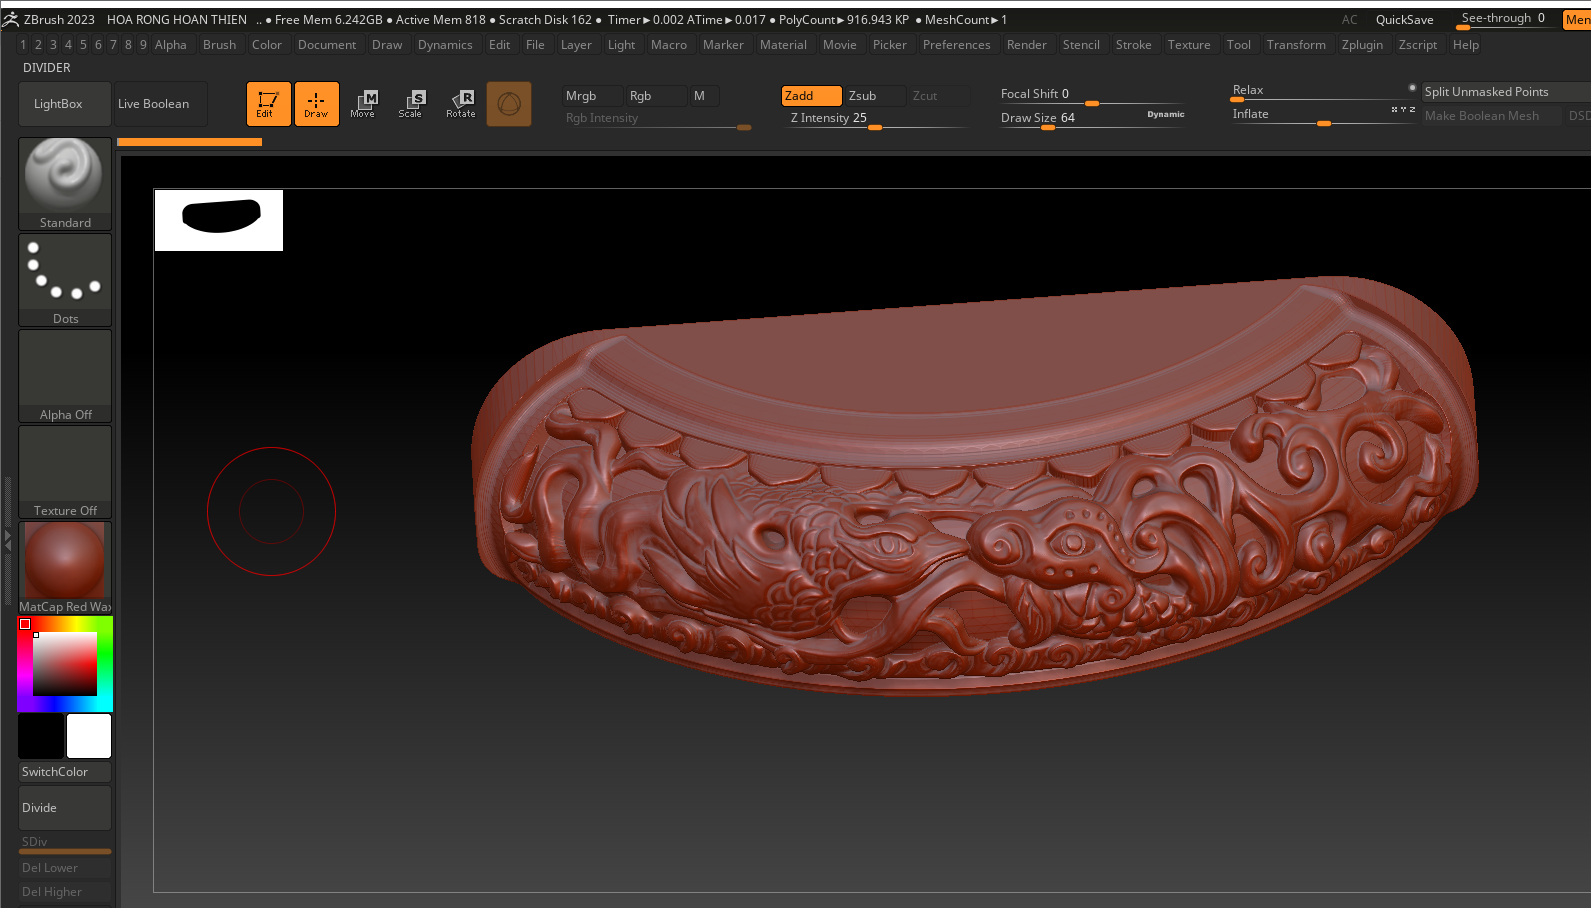The width and height of the screenshot is (1591, 908).
Task: Pick the Rotate tool icon
Action: click(x=461, y=104)
